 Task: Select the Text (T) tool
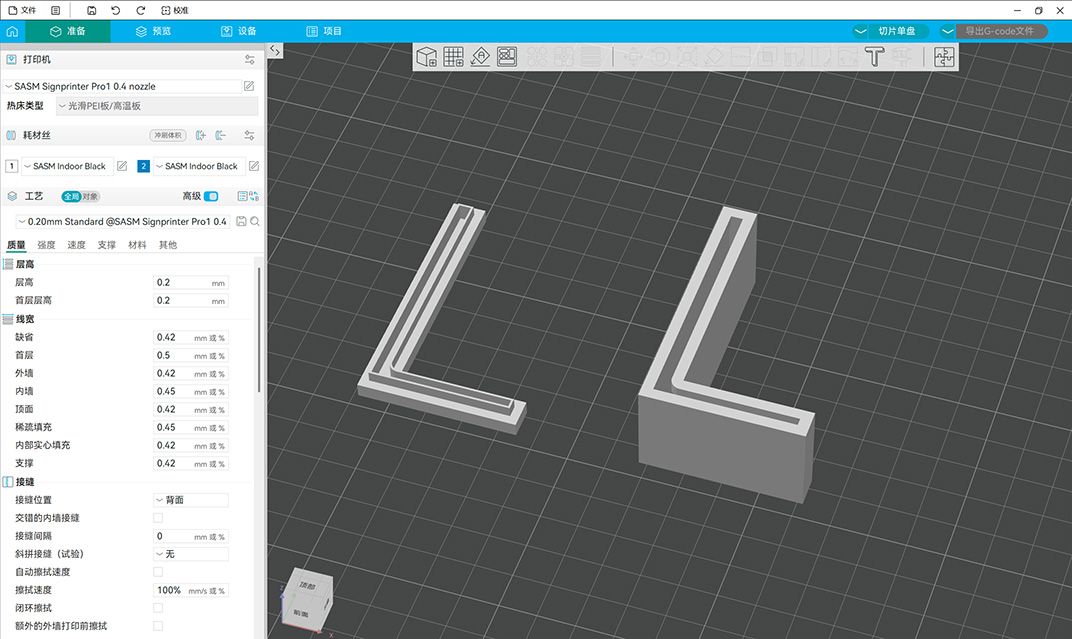tap(875, 57)
